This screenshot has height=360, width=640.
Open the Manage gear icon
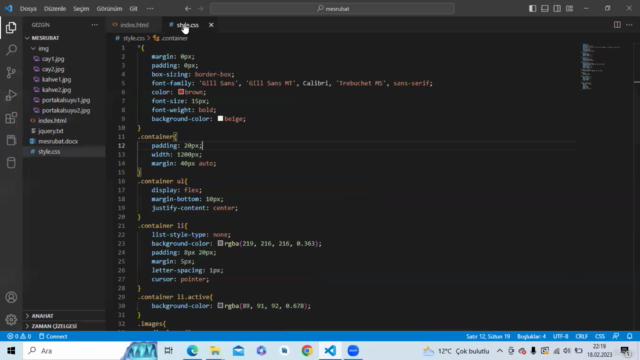[x=11, y=319]
